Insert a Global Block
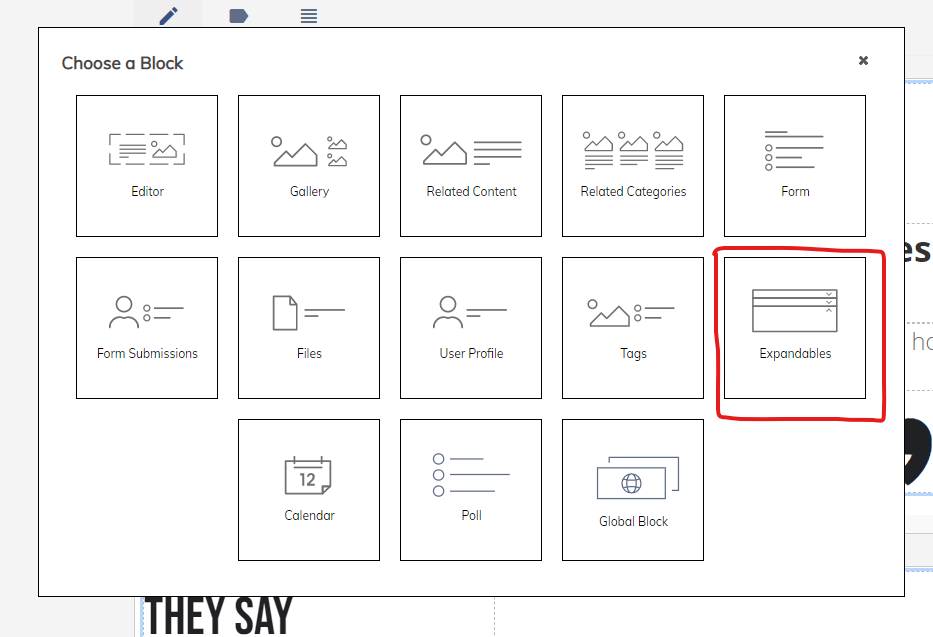The image size is (933, 637). coord(633,490)
